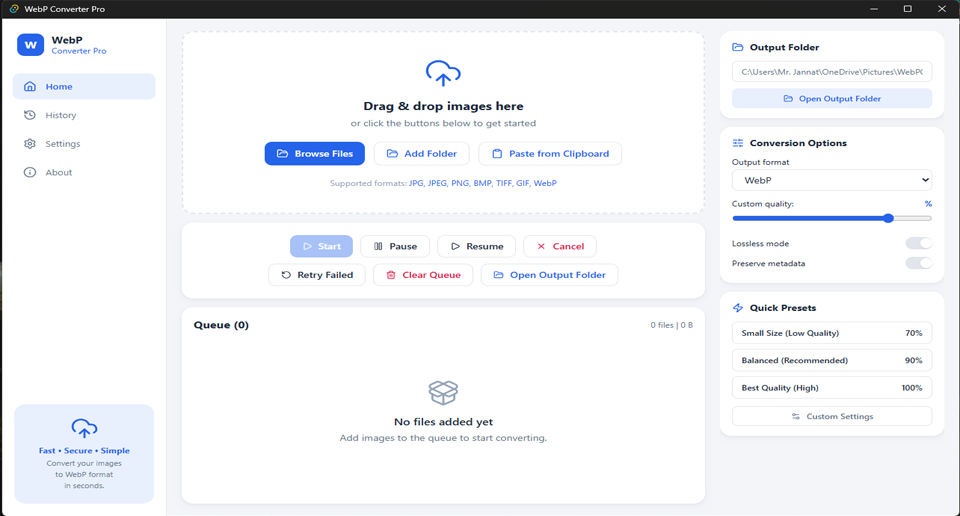Viewport: 960px width, 516px height.
Task: Select Best Quality (High) preset
Action: 832,387
